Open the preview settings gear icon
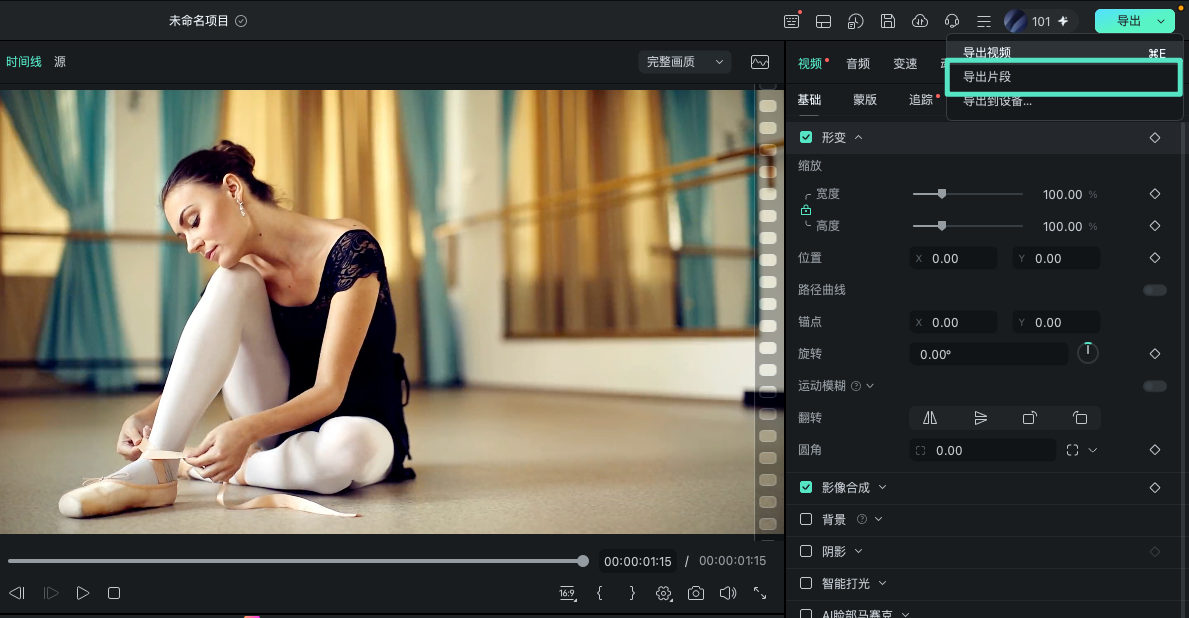1189x618 pixels. 664,593
